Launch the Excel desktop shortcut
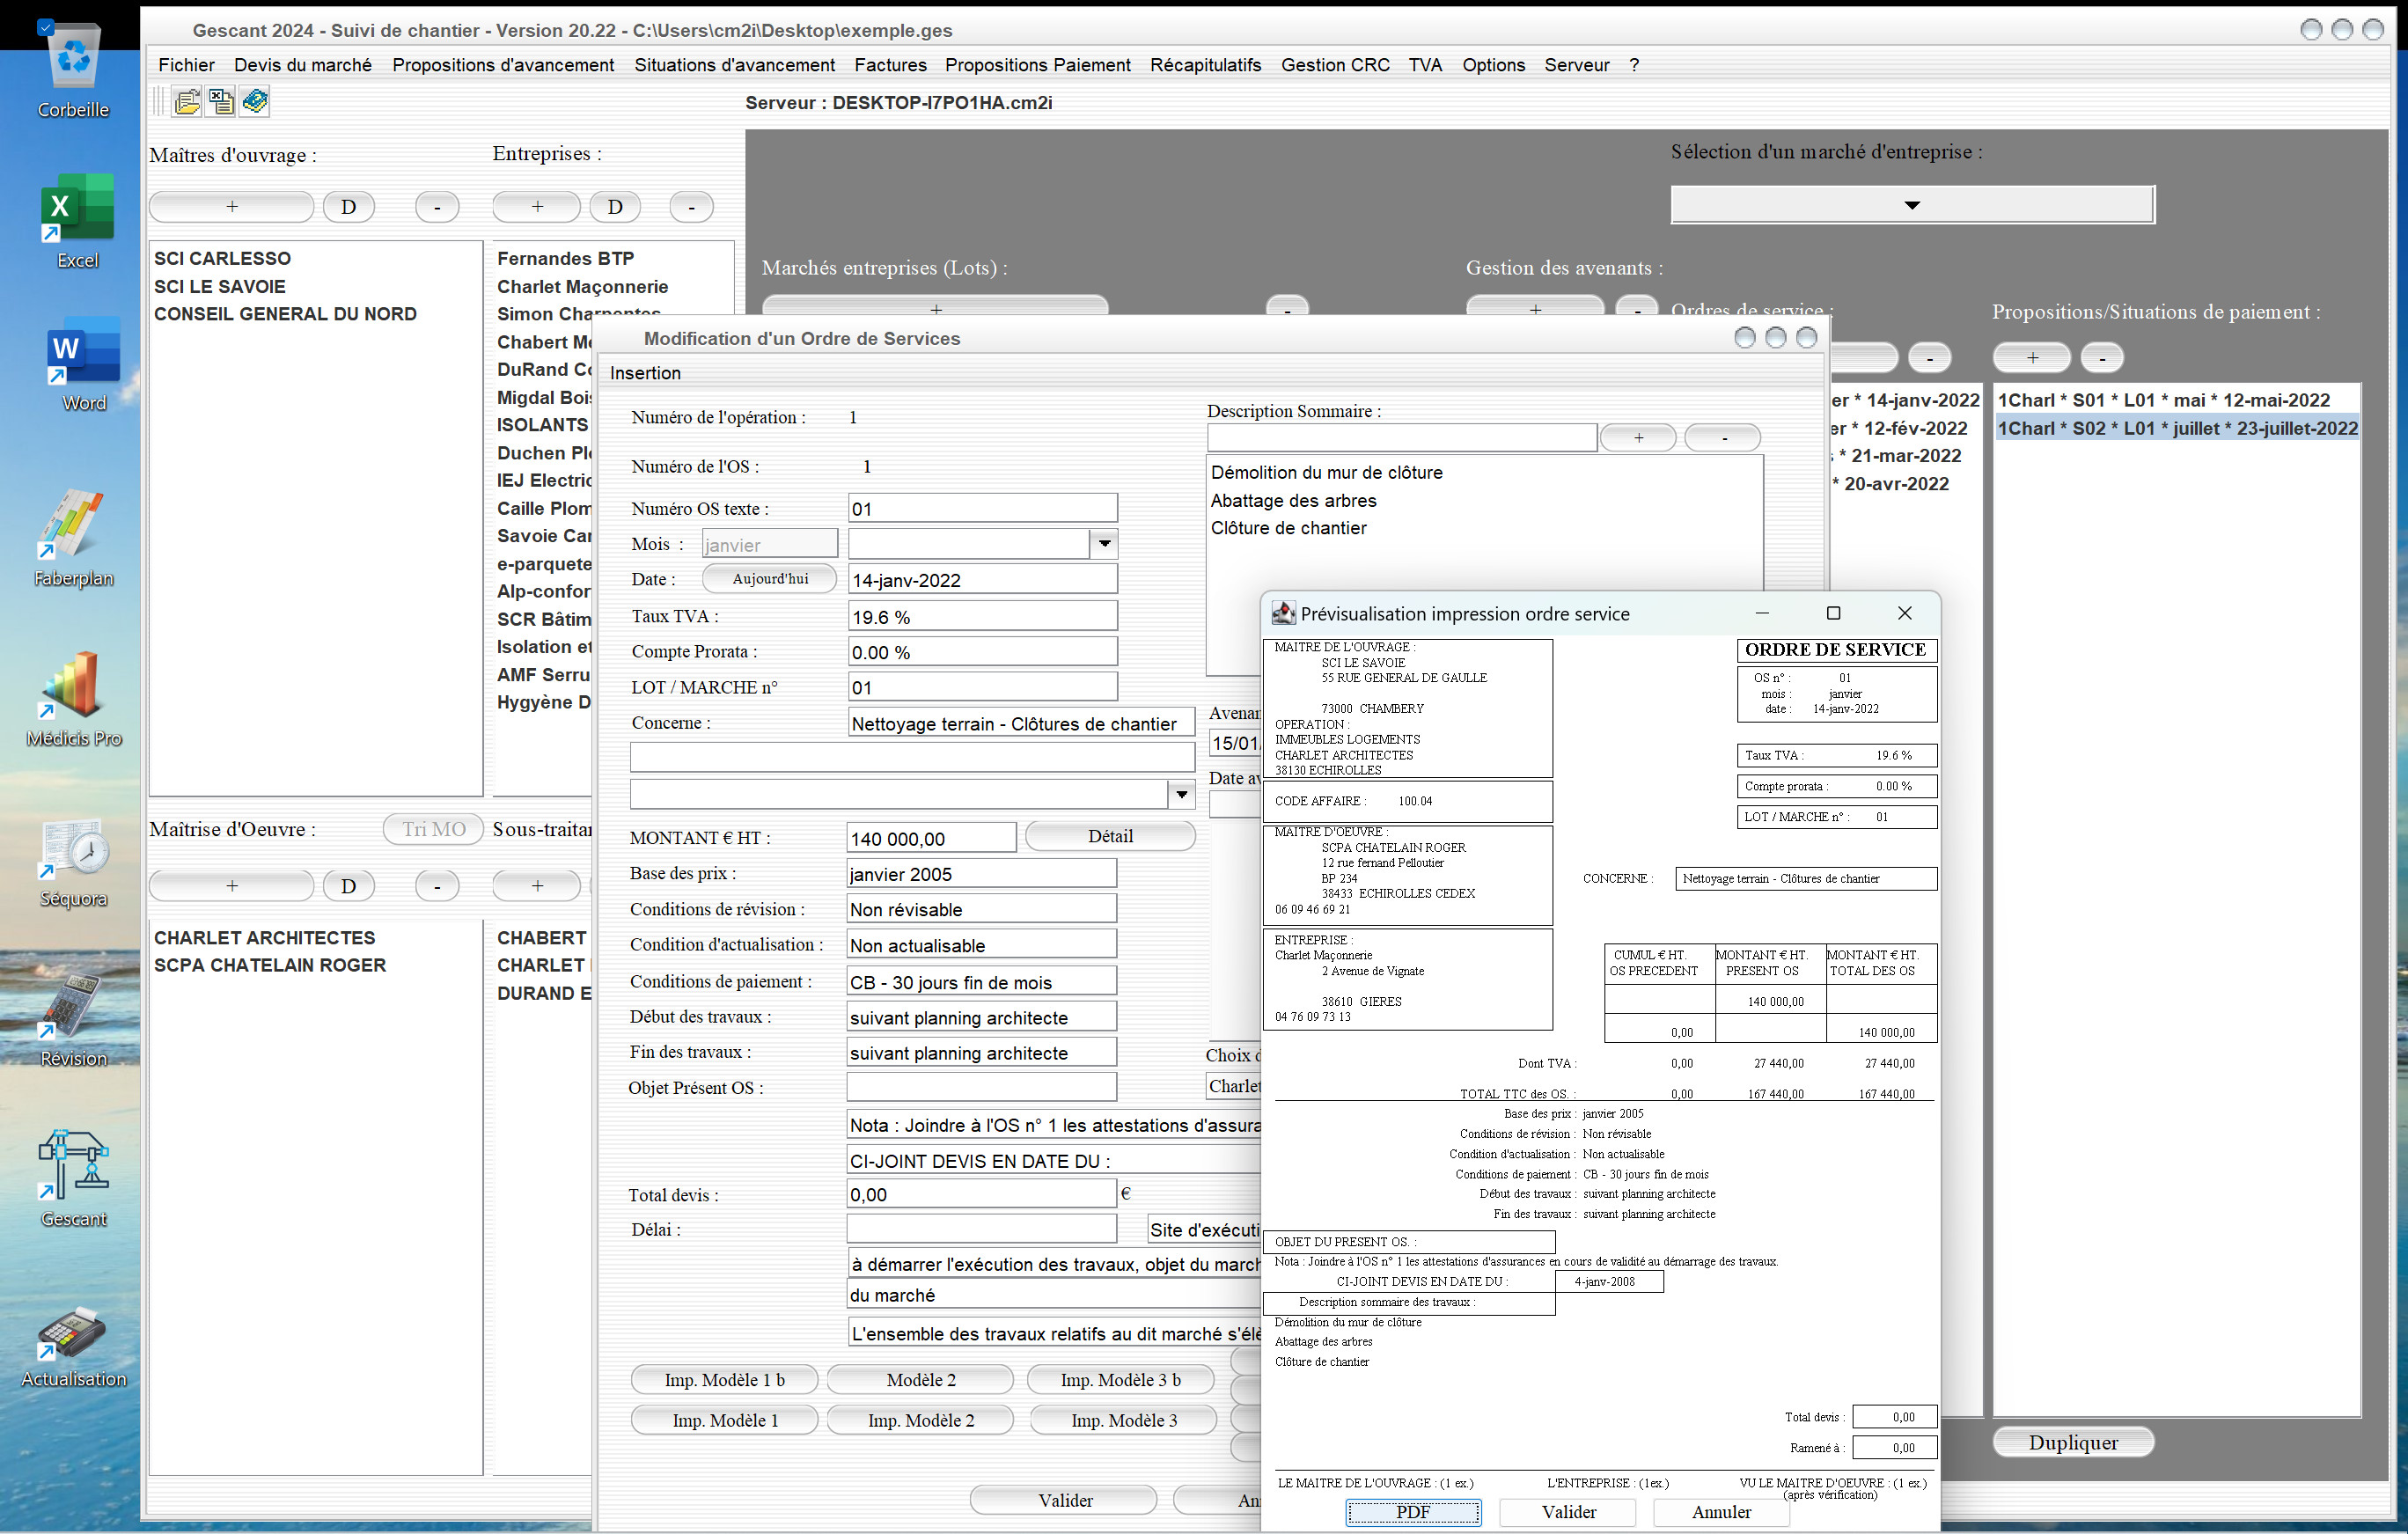The image size is (2408, 1534). 77,221
